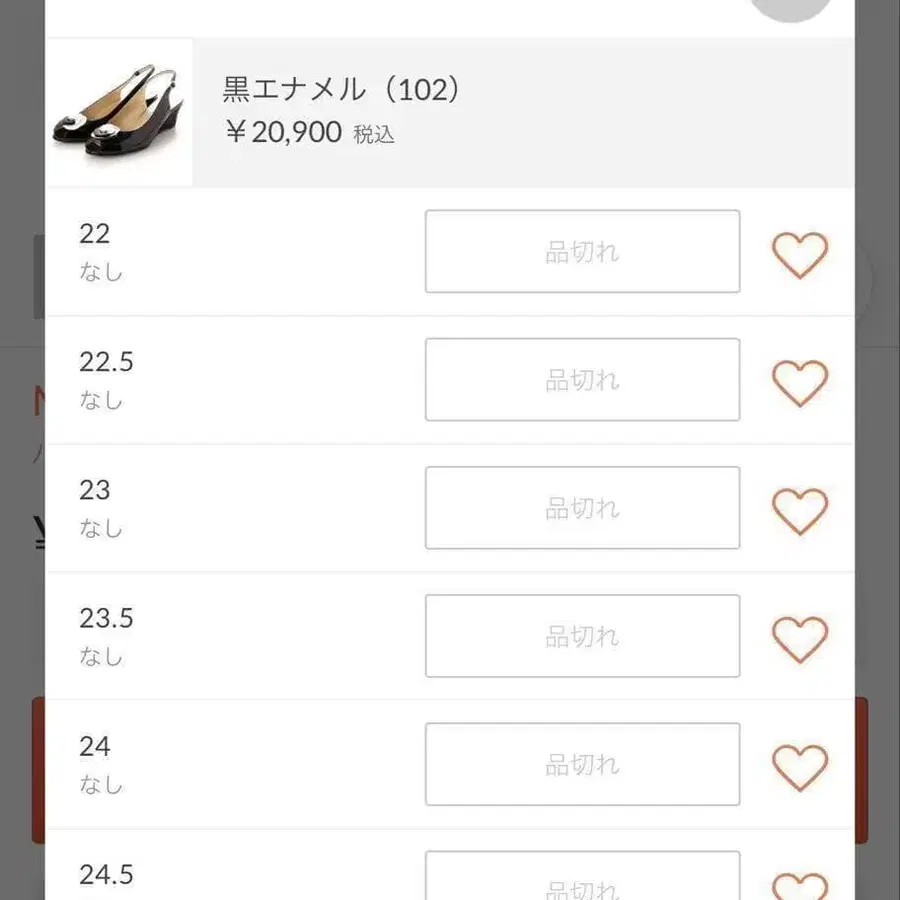
Task: Close the size selection popup
Action: [790, 8]
